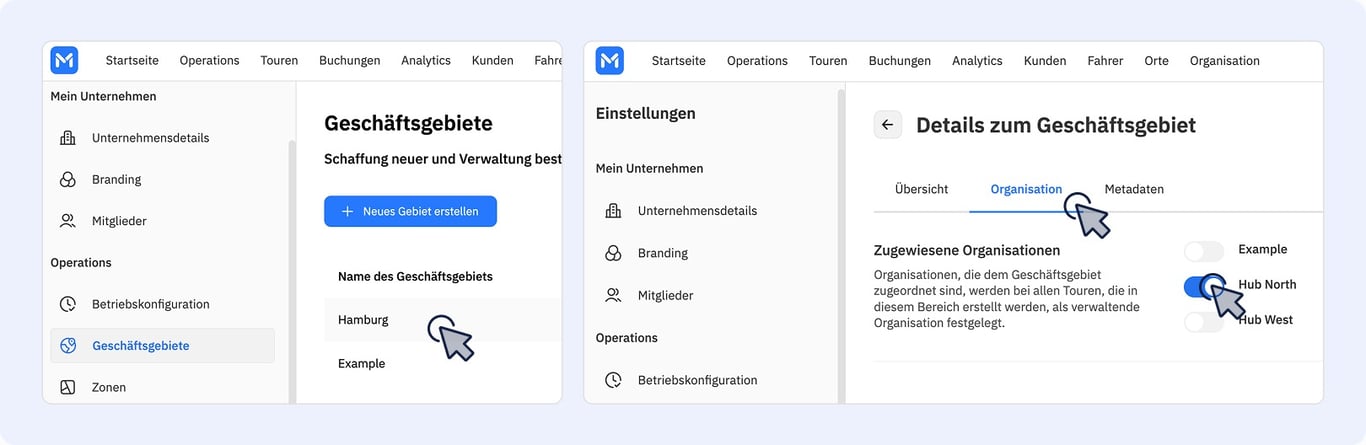Open Orte in right window navigation
This screenshot has height=445, width=1366.
(x=1157, y=60)
